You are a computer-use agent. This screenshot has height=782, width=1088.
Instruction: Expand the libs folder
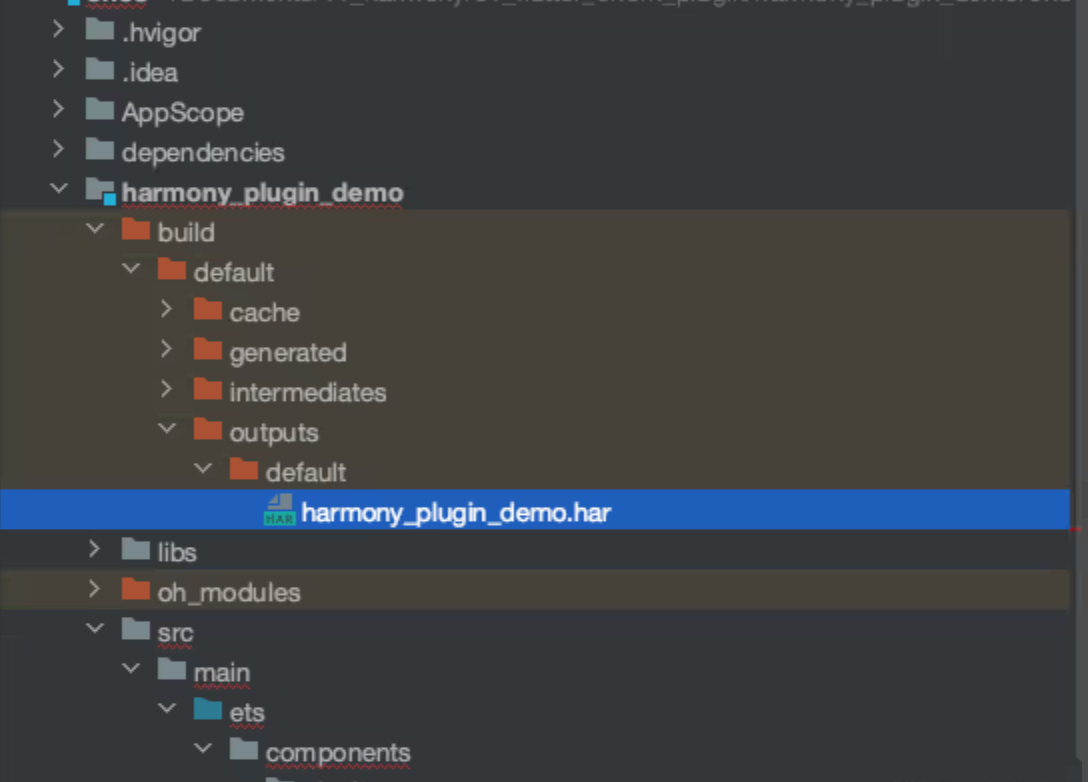tap(94, 549)
